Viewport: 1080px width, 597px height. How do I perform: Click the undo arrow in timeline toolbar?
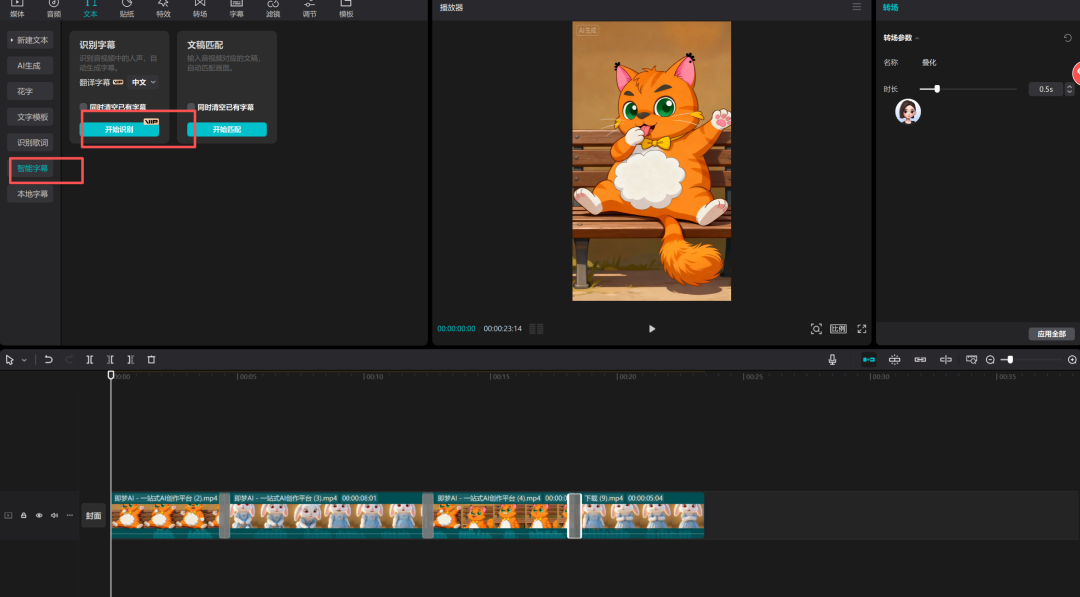[47, 359]
